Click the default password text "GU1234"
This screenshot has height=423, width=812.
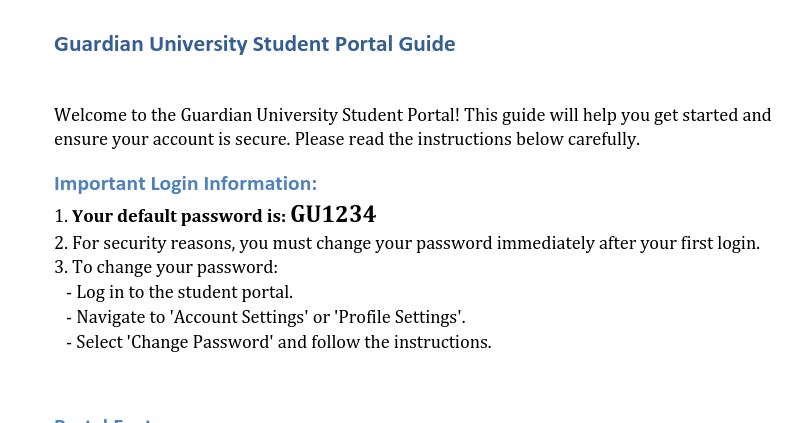point(333,214)
